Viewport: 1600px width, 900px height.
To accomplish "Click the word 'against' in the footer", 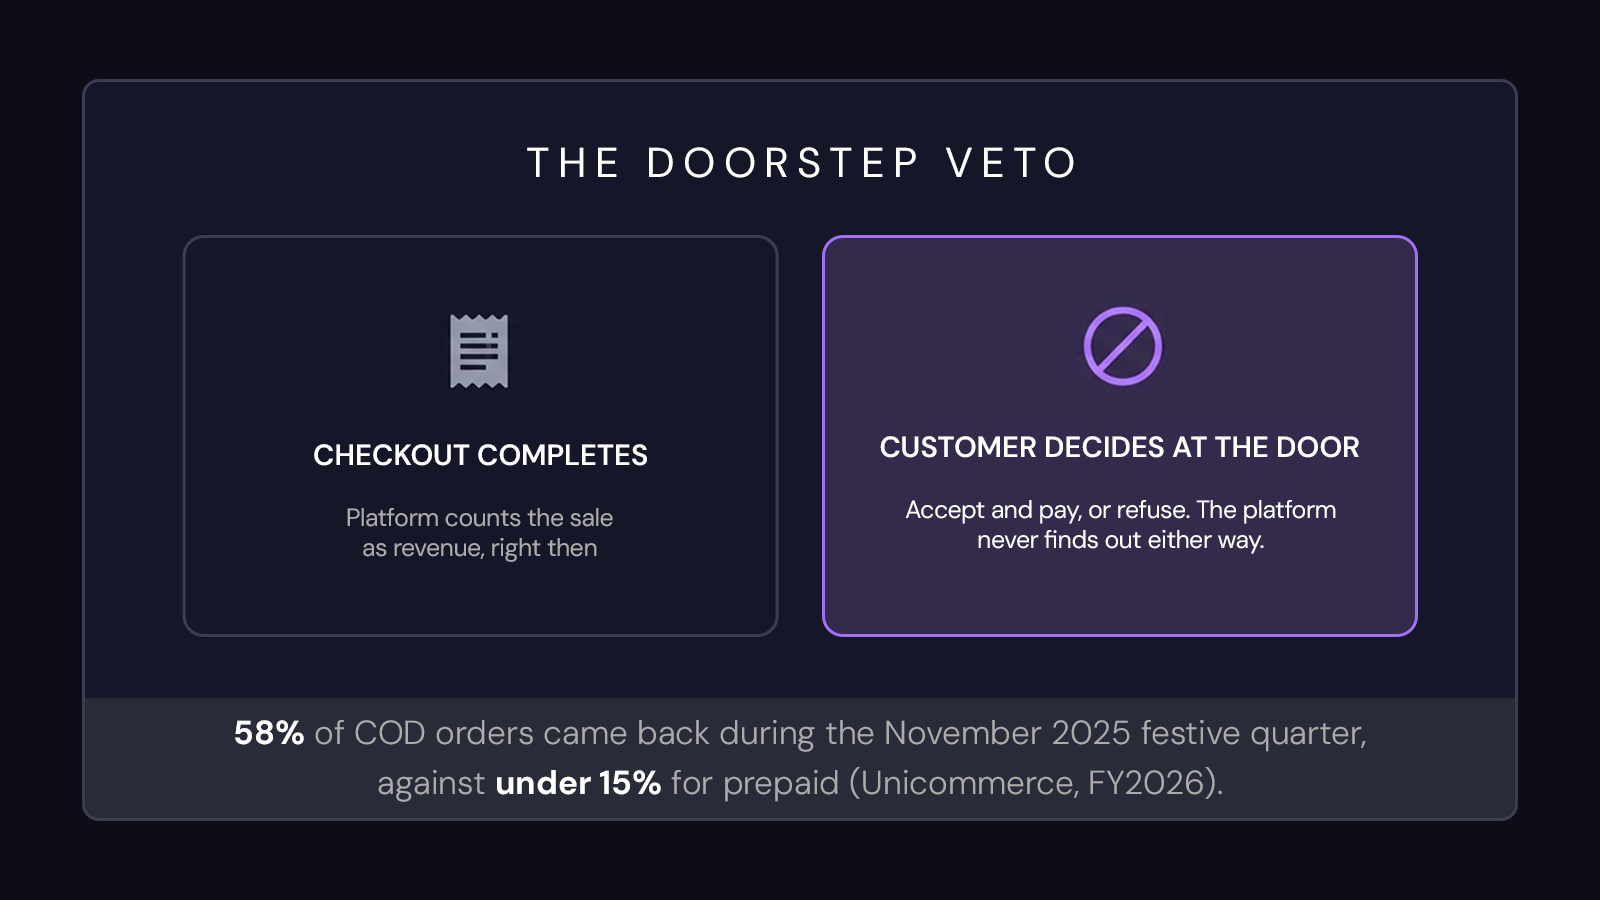I will (431, 783).
